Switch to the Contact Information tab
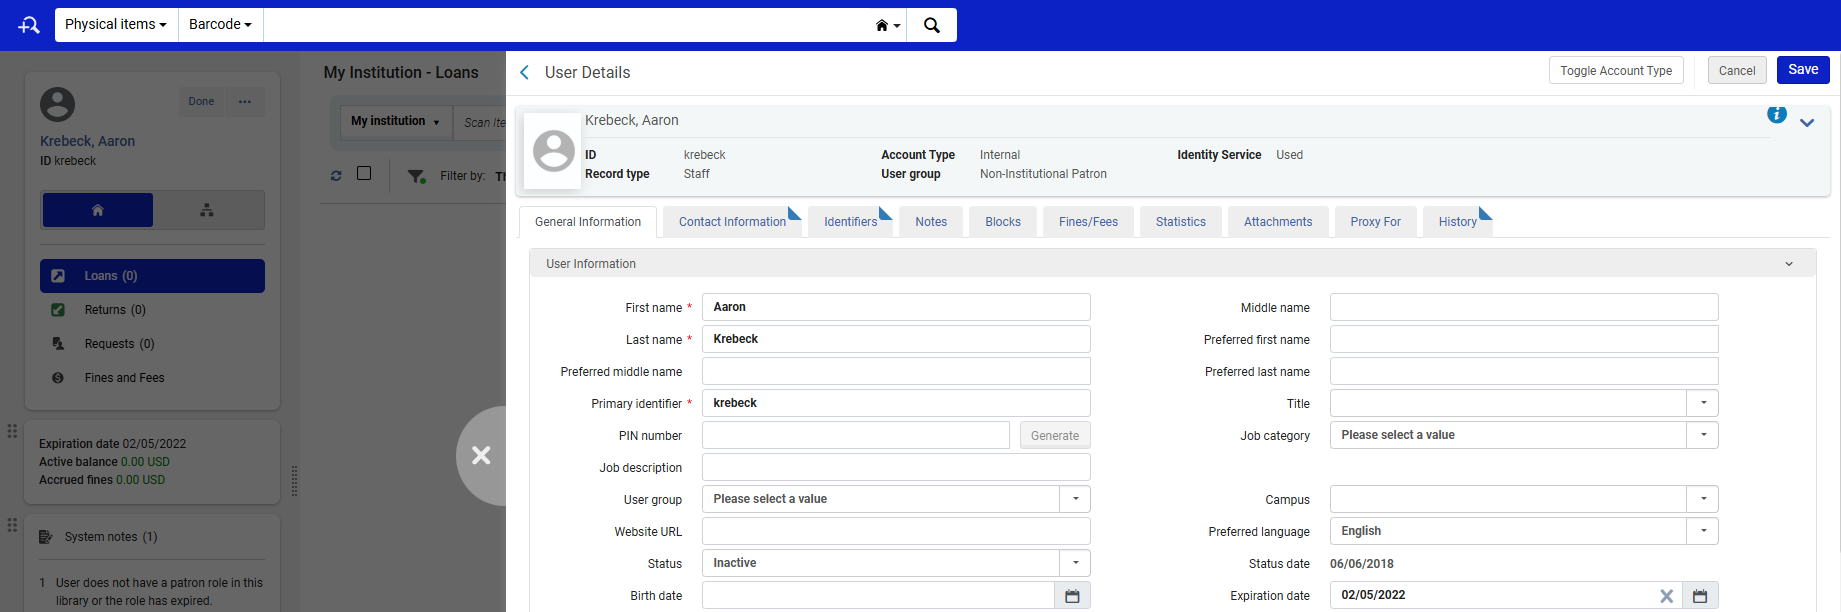 (732, 222)
